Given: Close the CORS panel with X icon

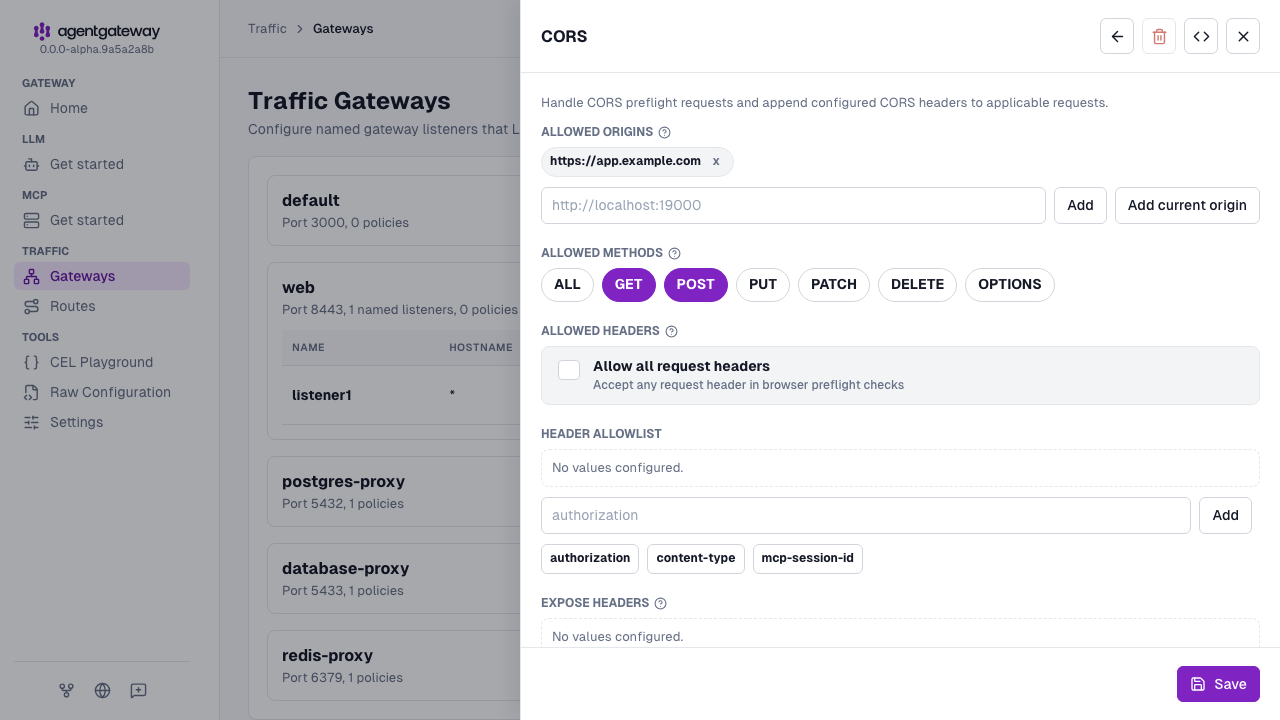Looking at the screenshot, I should (1243, 36).
